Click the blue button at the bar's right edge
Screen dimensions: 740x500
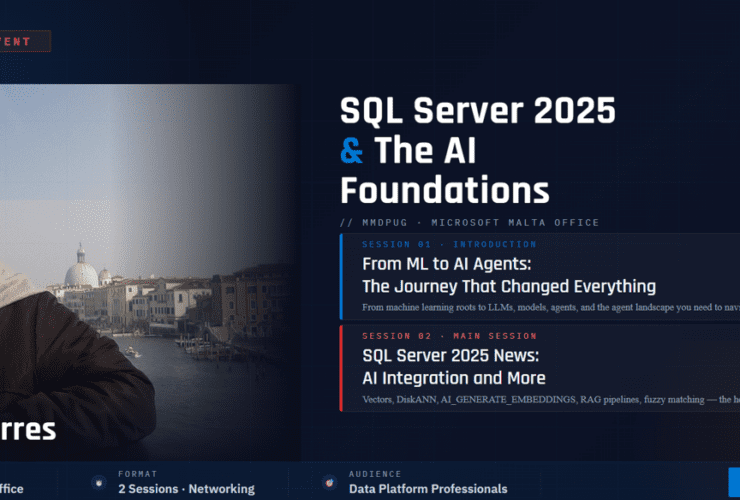coord(734,482)
